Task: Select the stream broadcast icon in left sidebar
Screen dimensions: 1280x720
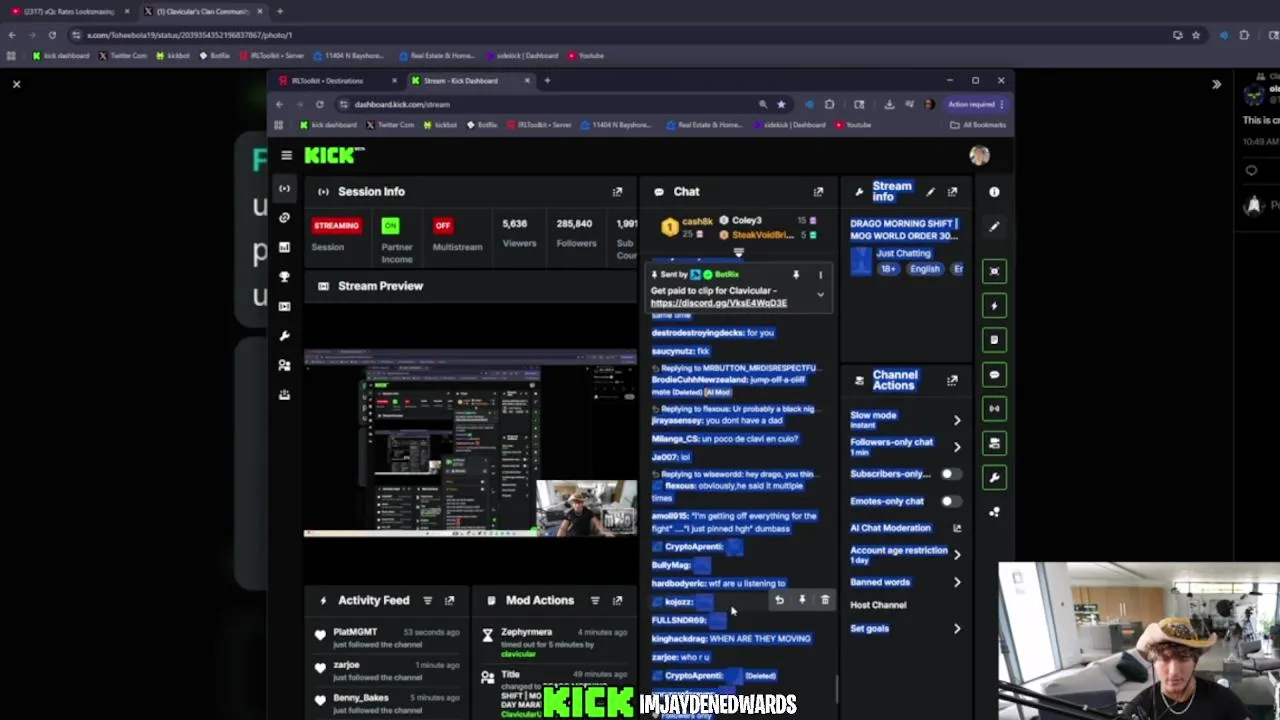Action: coord(284,188)
